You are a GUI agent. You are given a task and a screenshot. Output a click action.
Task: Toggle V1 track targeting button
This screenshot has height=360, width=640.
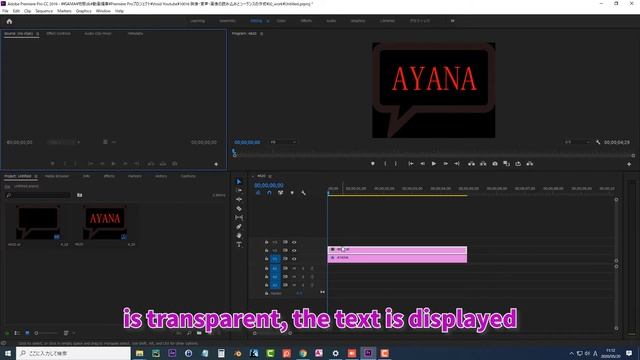275,259
